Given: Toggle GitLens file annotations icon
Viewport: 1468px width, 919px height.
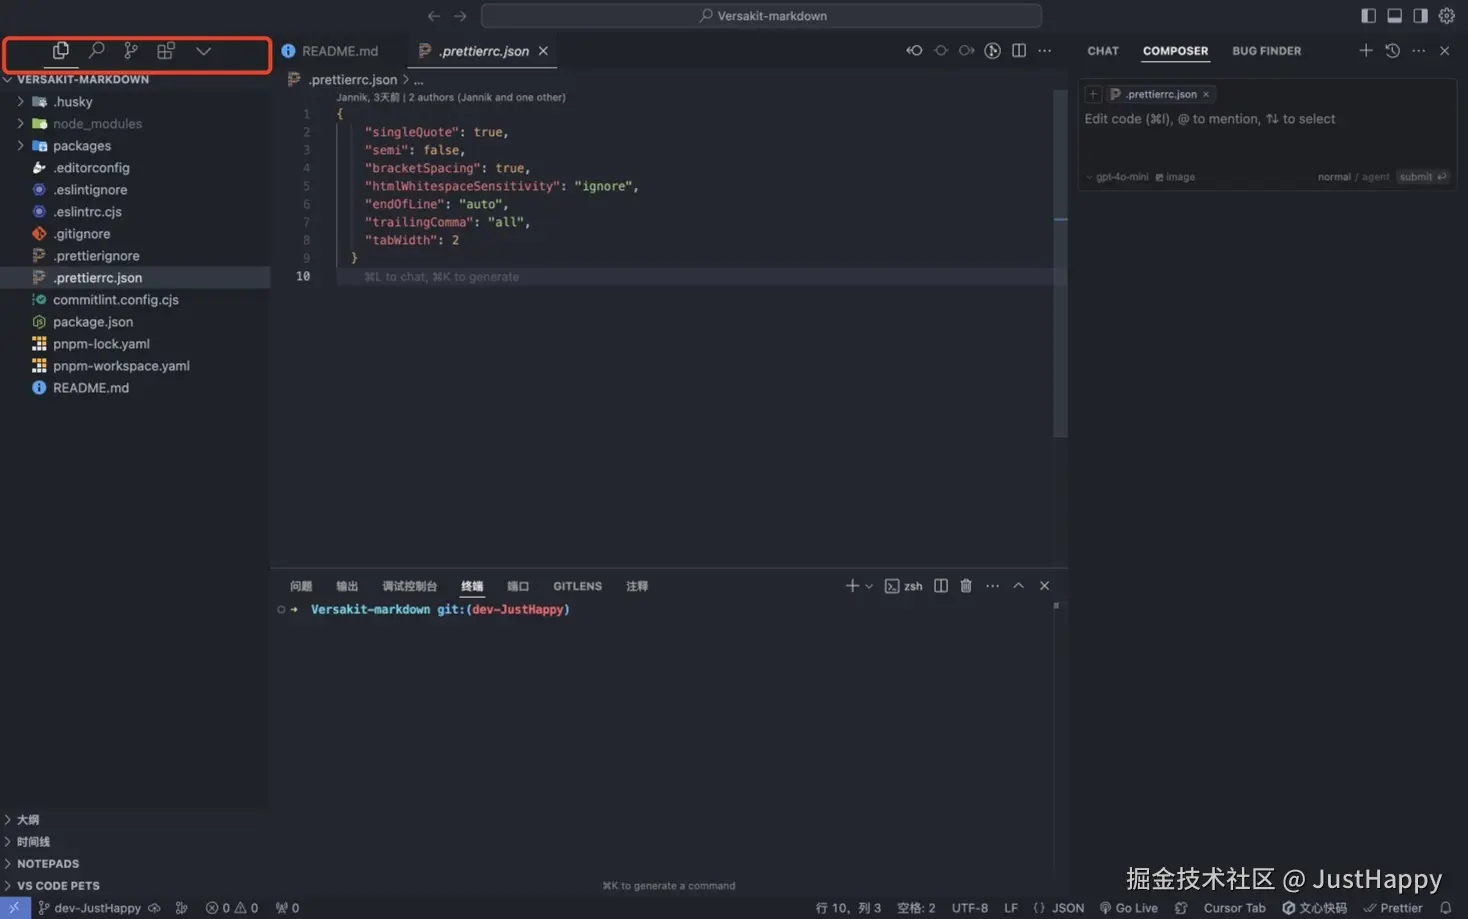Looking at the screenshot, I should 992,50.
